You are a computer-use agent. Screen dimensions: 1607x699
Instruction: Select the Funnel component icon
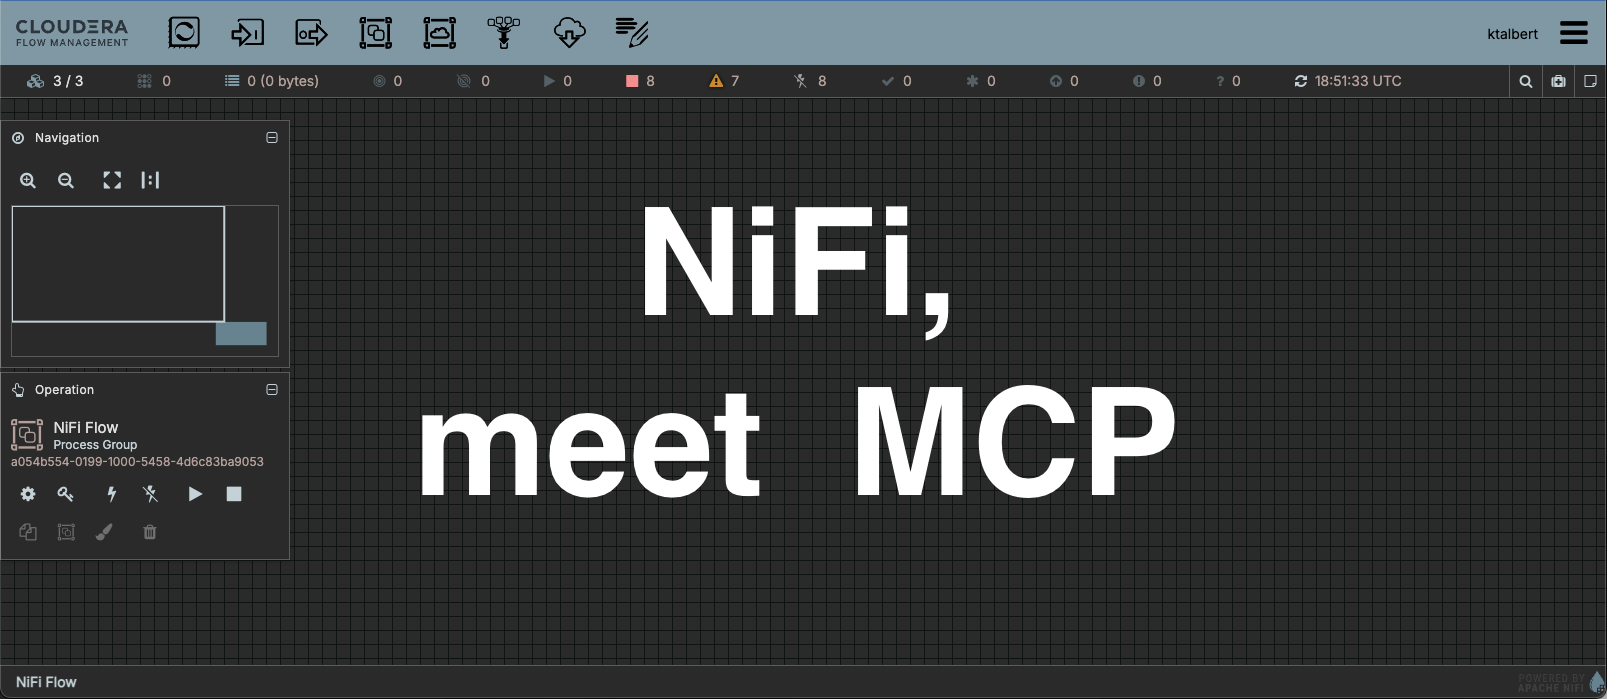[504, 33]
